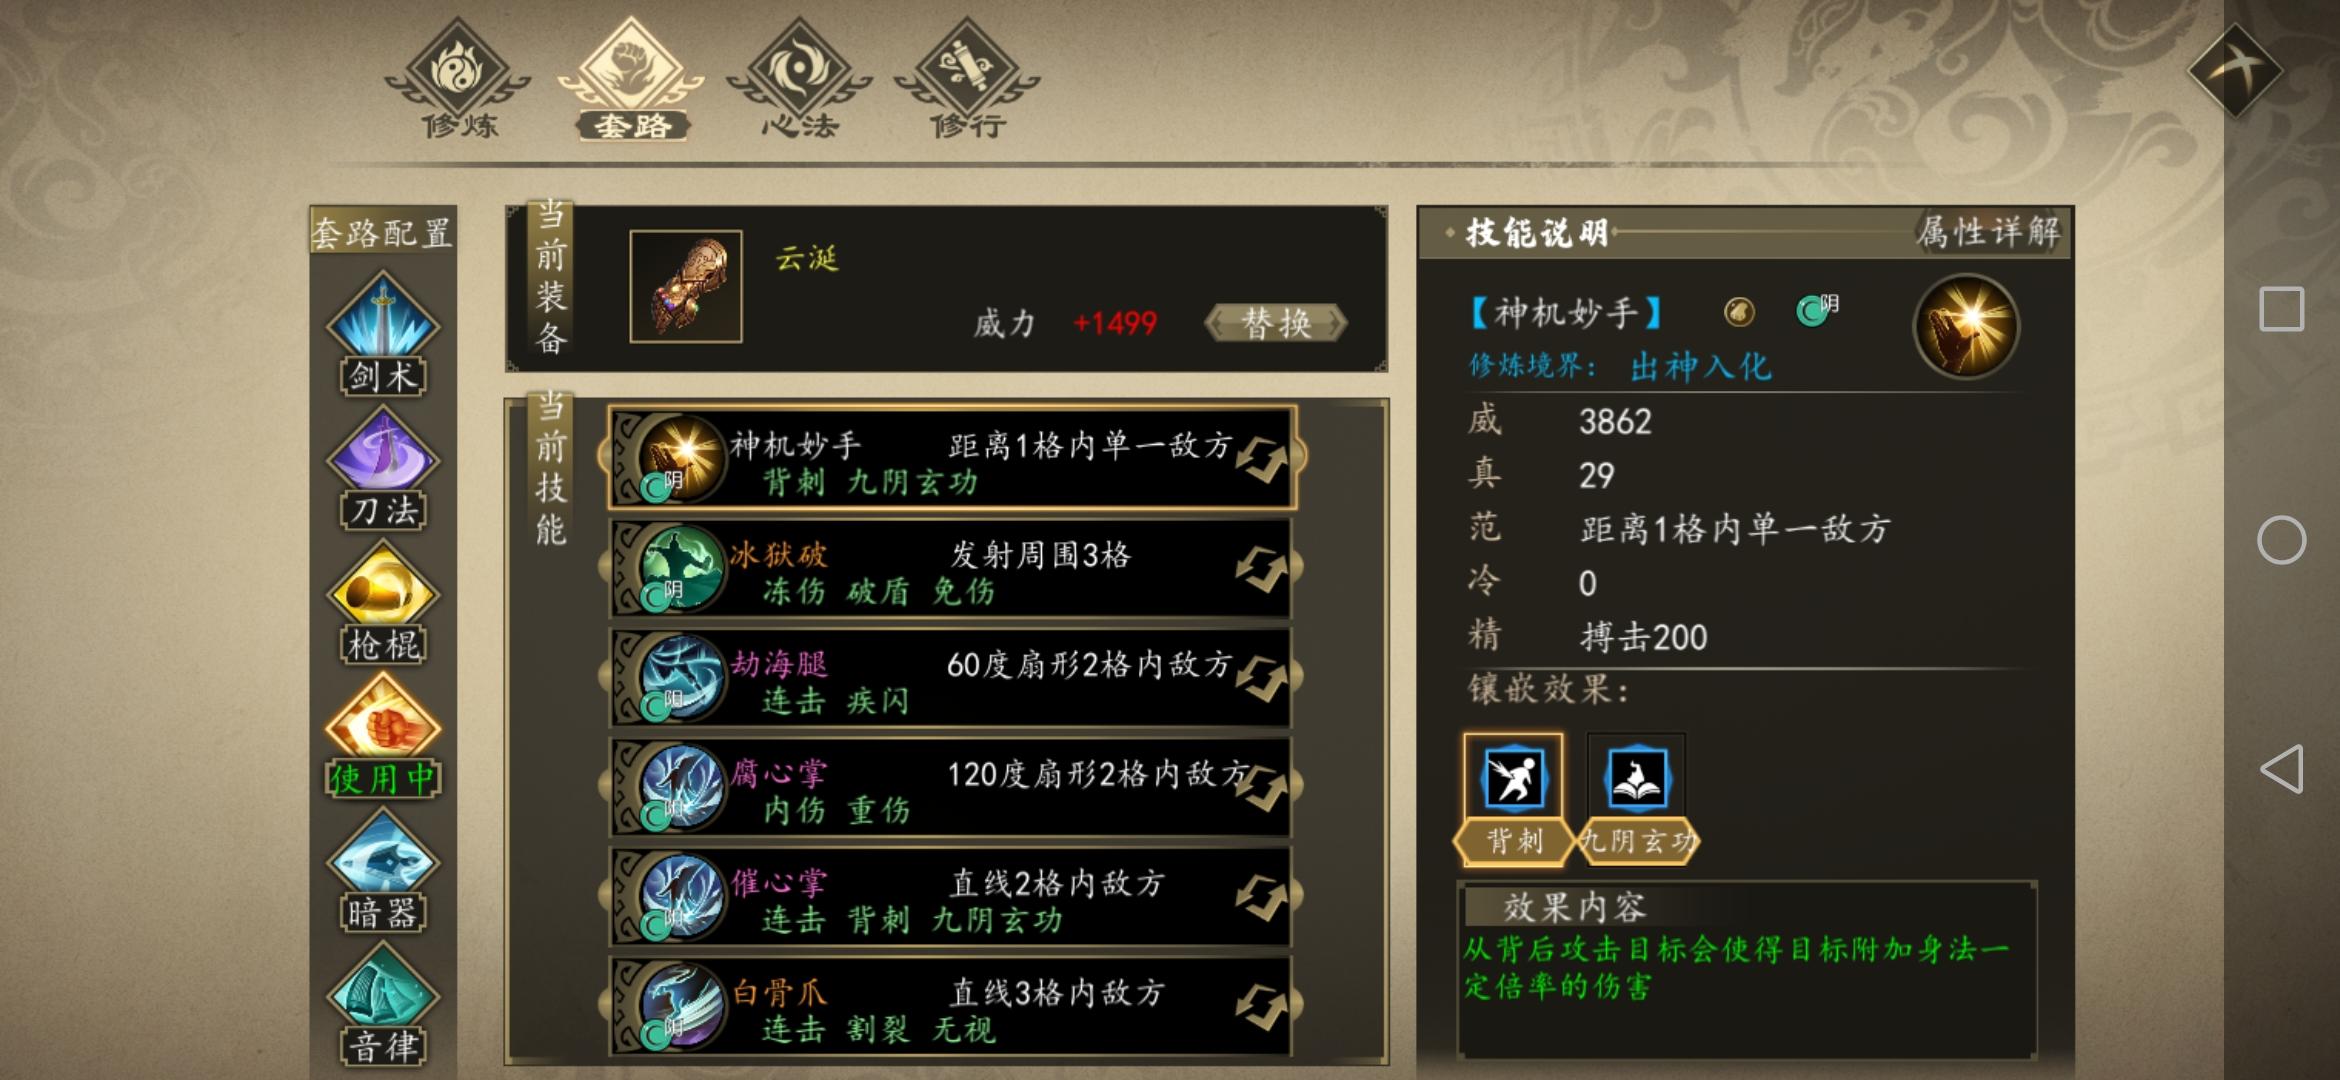This screenshot has width=2340, height=1080.
Task: Close the panel with the X icon
Action: (2235, 70)
